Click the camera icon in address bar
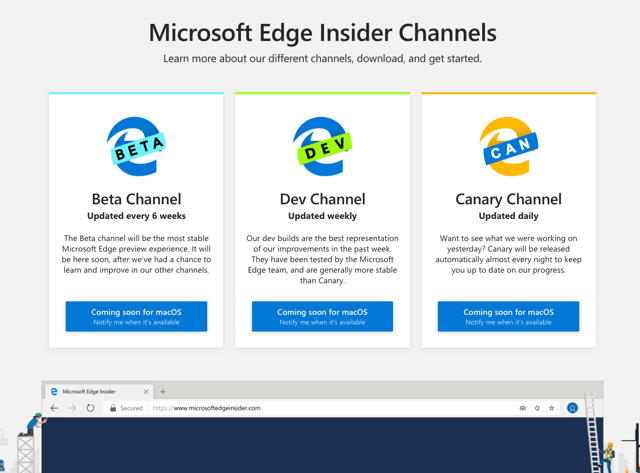The width and height of the screenshot is (640, 473). tap(522, 408)
